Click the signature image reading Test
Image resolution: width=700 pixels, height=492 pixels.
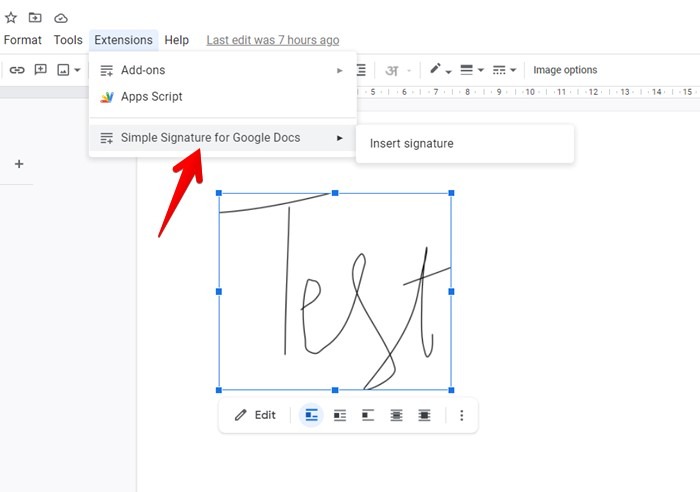[x=335, y=292]
